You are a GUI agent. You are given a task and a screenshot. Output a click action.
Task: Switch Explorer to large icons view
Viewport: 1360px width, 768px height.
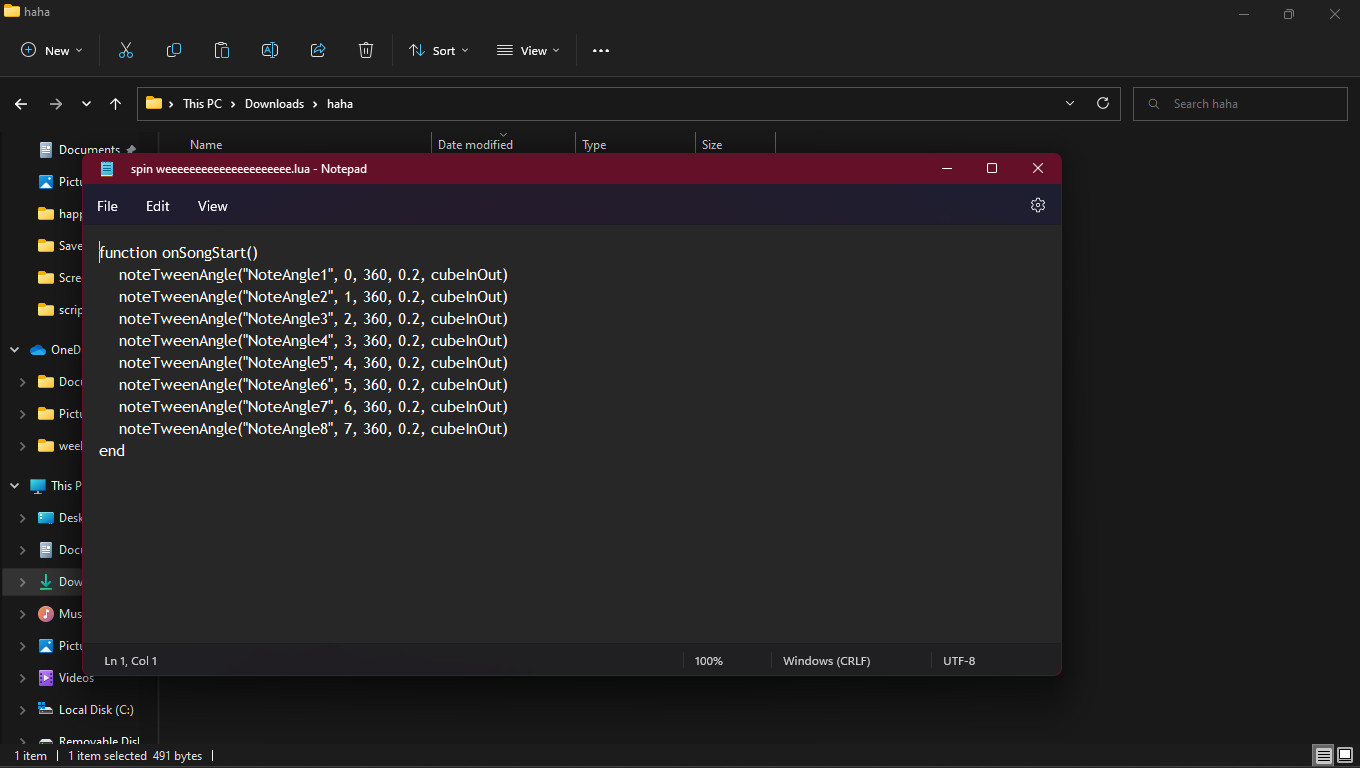[x=1344, y=755]
